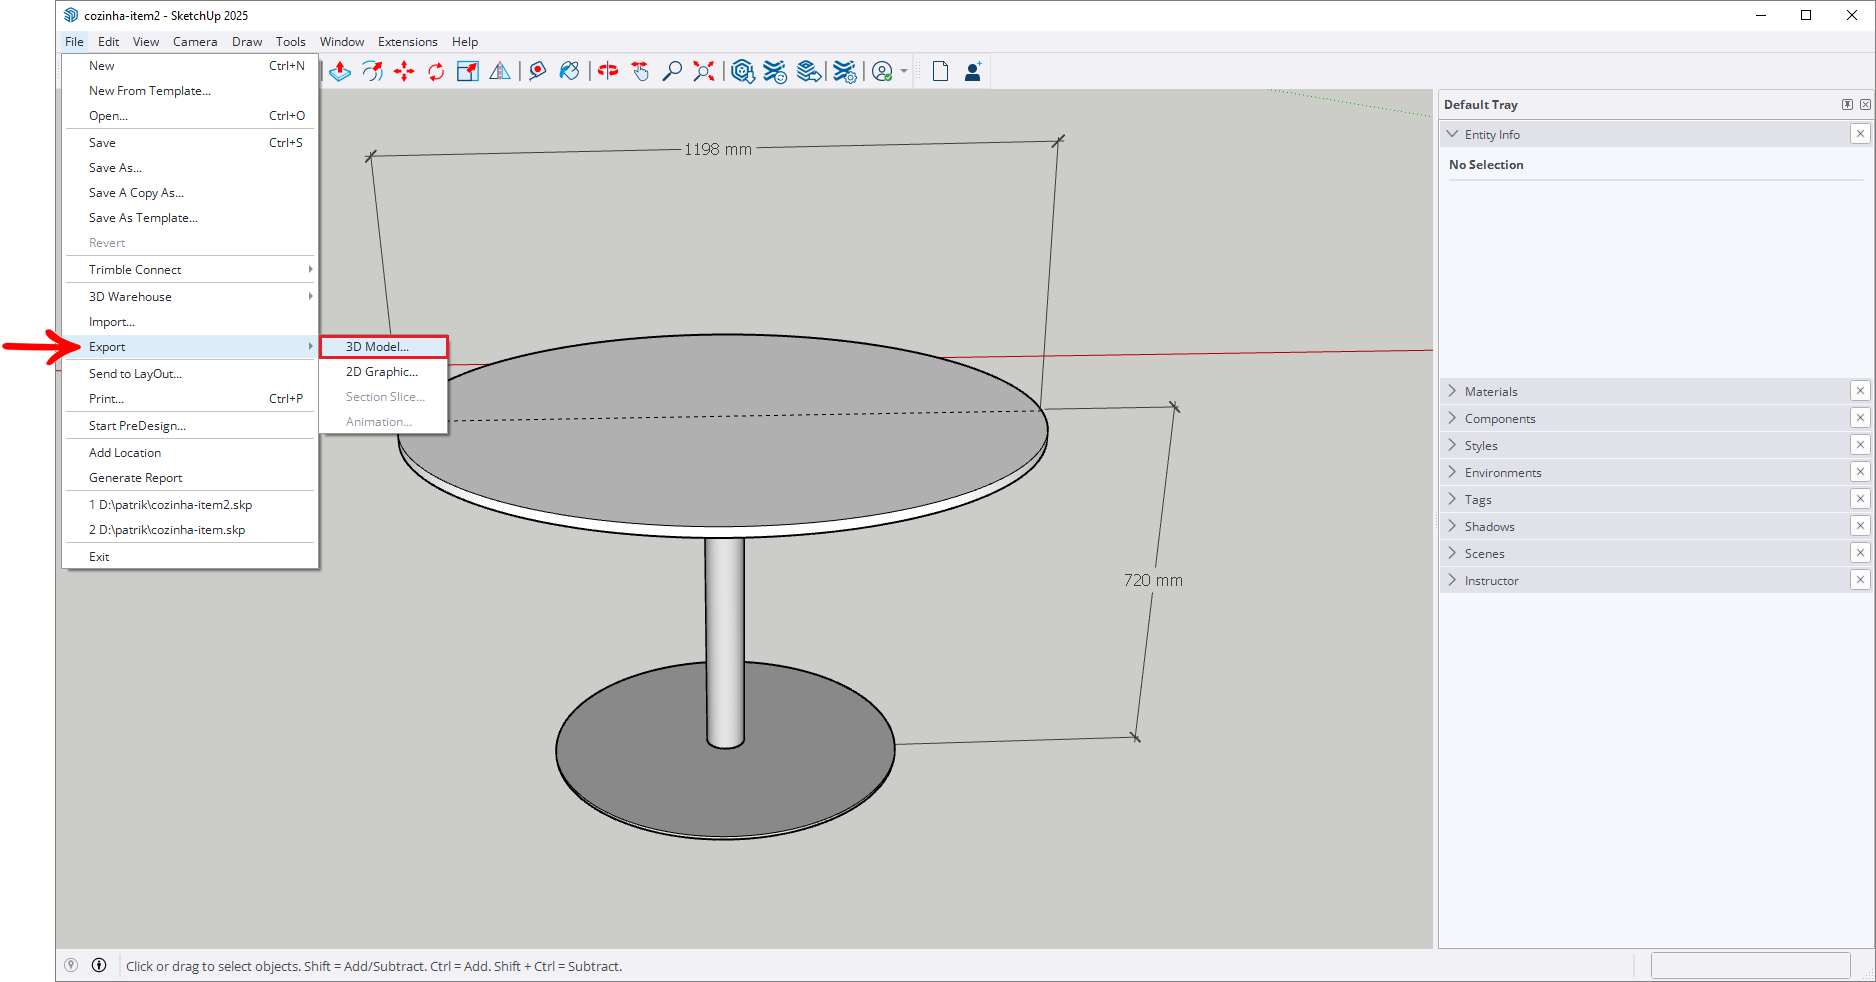Viewport: 1876px width, 982px height.
Task: Close the Shadows panel
Action: 1860,526
